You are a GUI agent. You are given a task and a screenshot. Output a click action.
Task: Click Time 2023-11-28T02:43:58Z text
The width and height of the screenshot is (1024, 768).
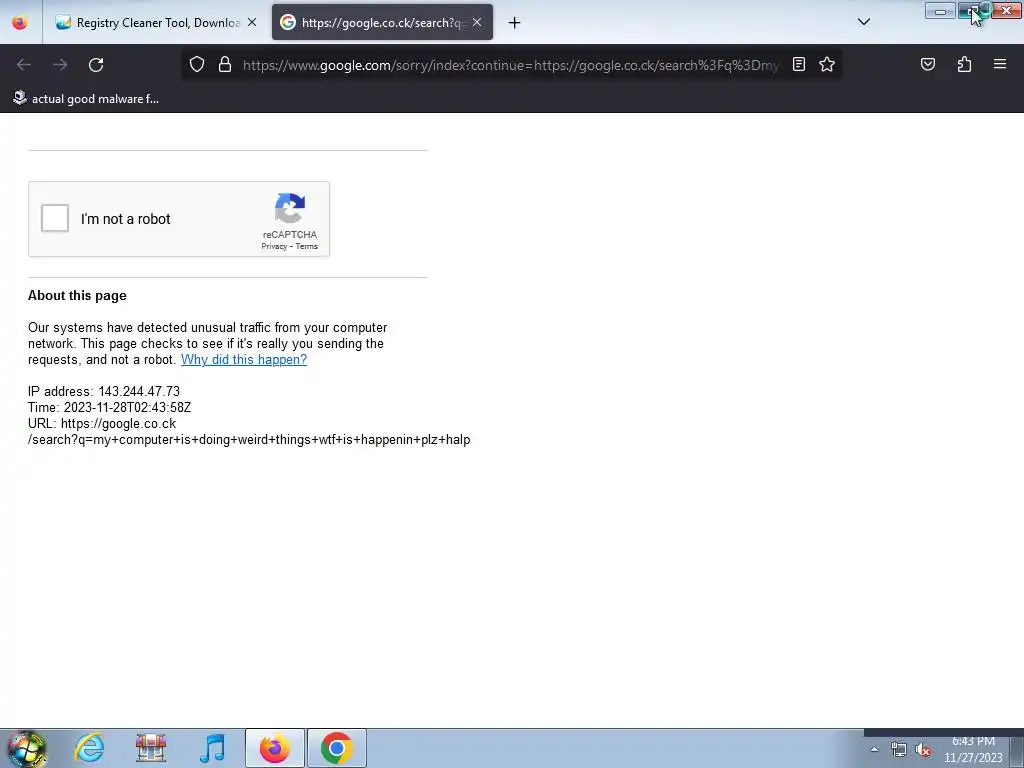click(x=110, y=408)
